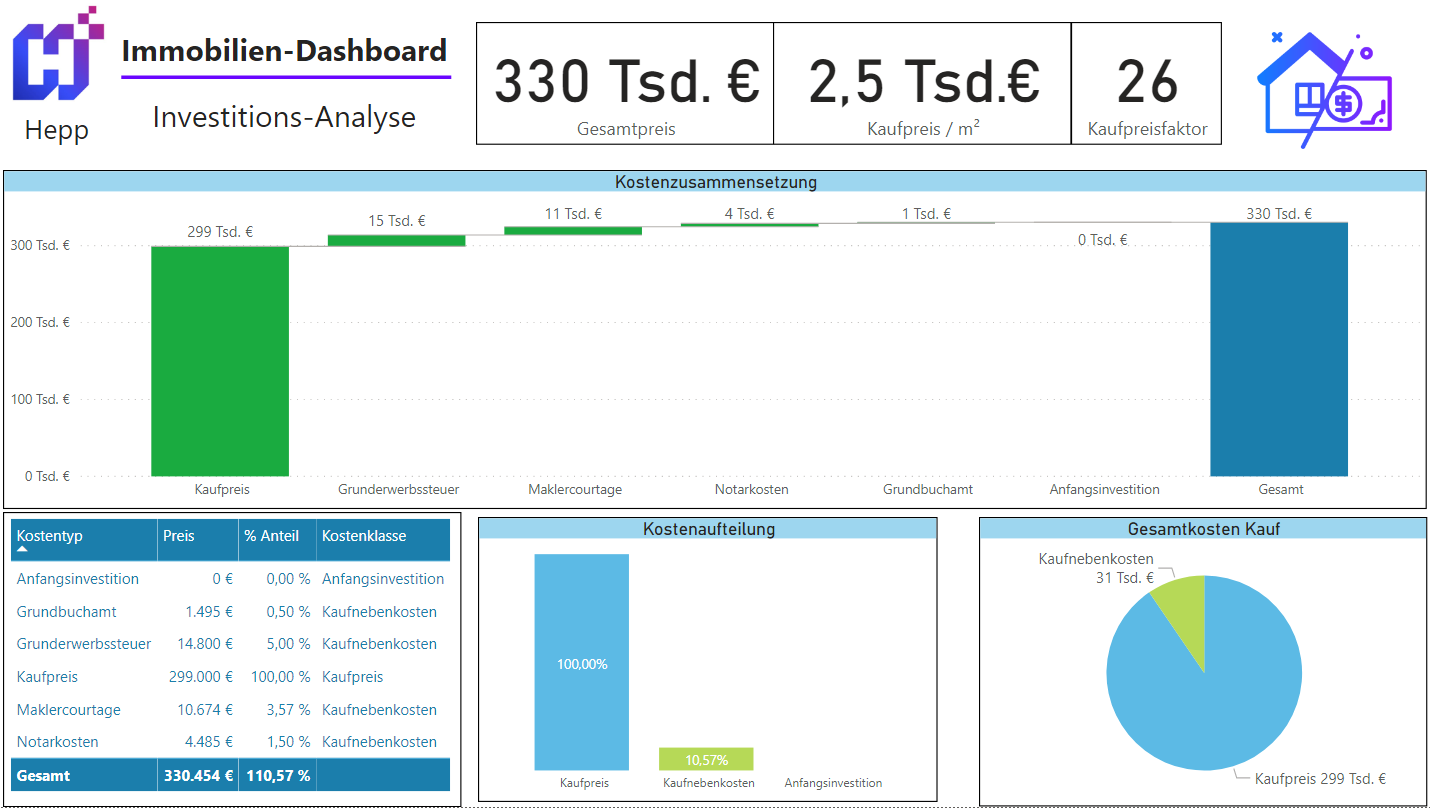Click the Grunderwerbssteuer waterfall bar
Screen dimensions: 1430x808
396,240
